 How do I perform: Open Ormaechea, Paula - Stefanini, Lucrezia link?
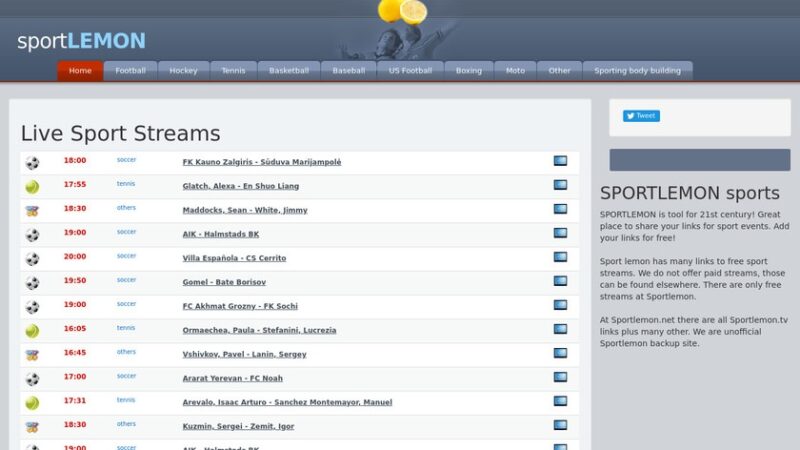[x=259, y=330]
